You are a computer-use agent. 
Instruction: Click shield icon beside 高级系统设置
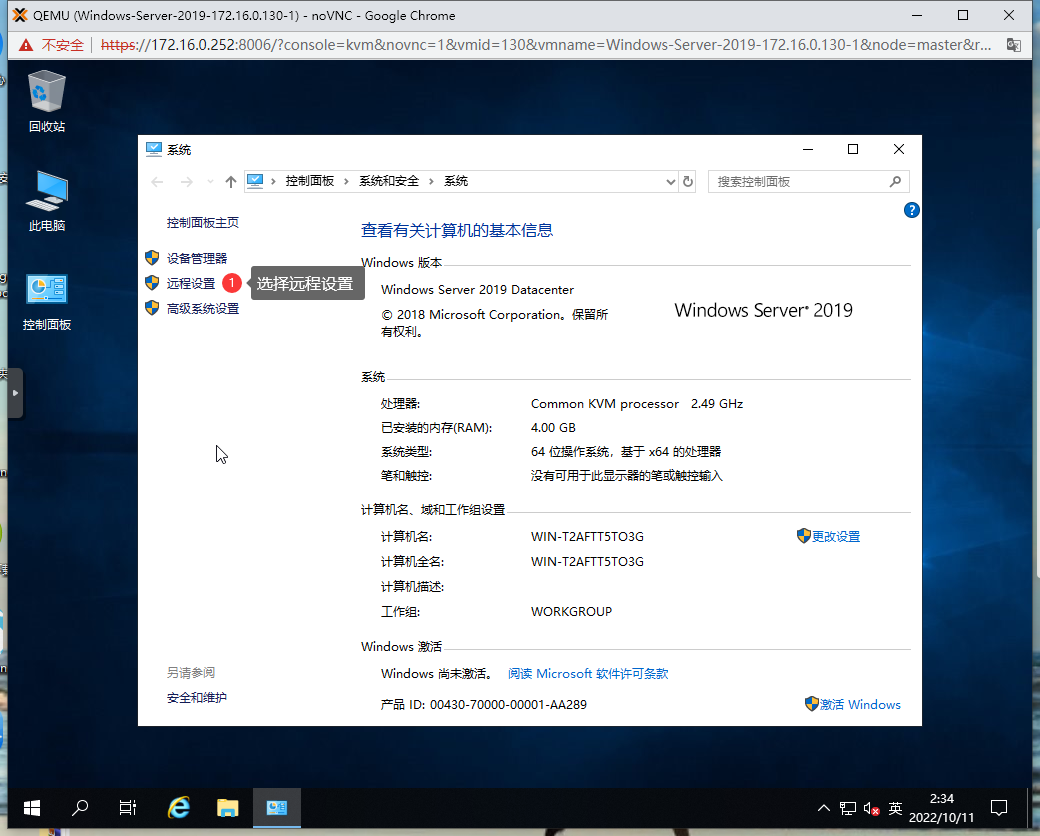[x=152, y=308]
